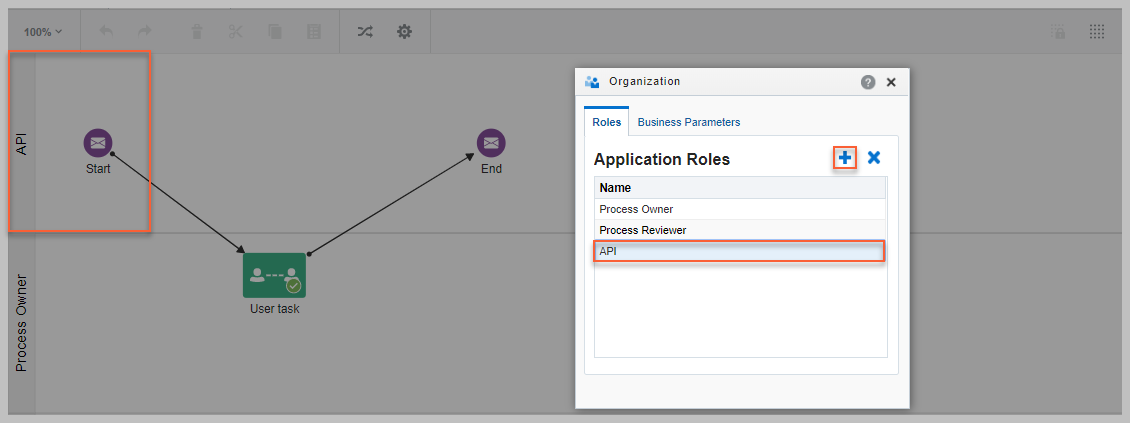1130x423 pixels.
Task: Select the Start message event
Action: (x=98, y=143)
